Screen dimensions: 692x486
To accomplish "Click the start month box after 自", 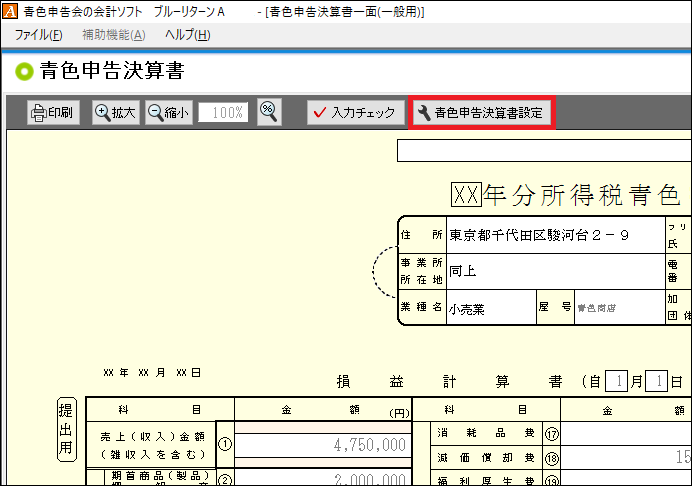I will 616,381.
